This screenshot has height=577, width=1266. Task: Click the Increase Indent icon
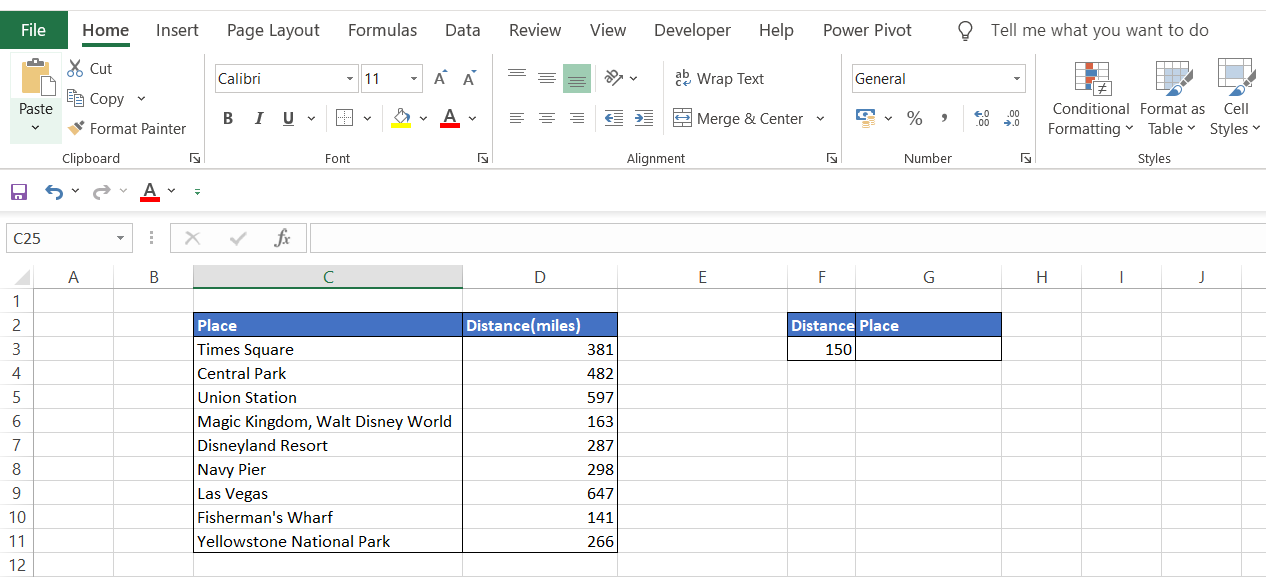point(644,118)
